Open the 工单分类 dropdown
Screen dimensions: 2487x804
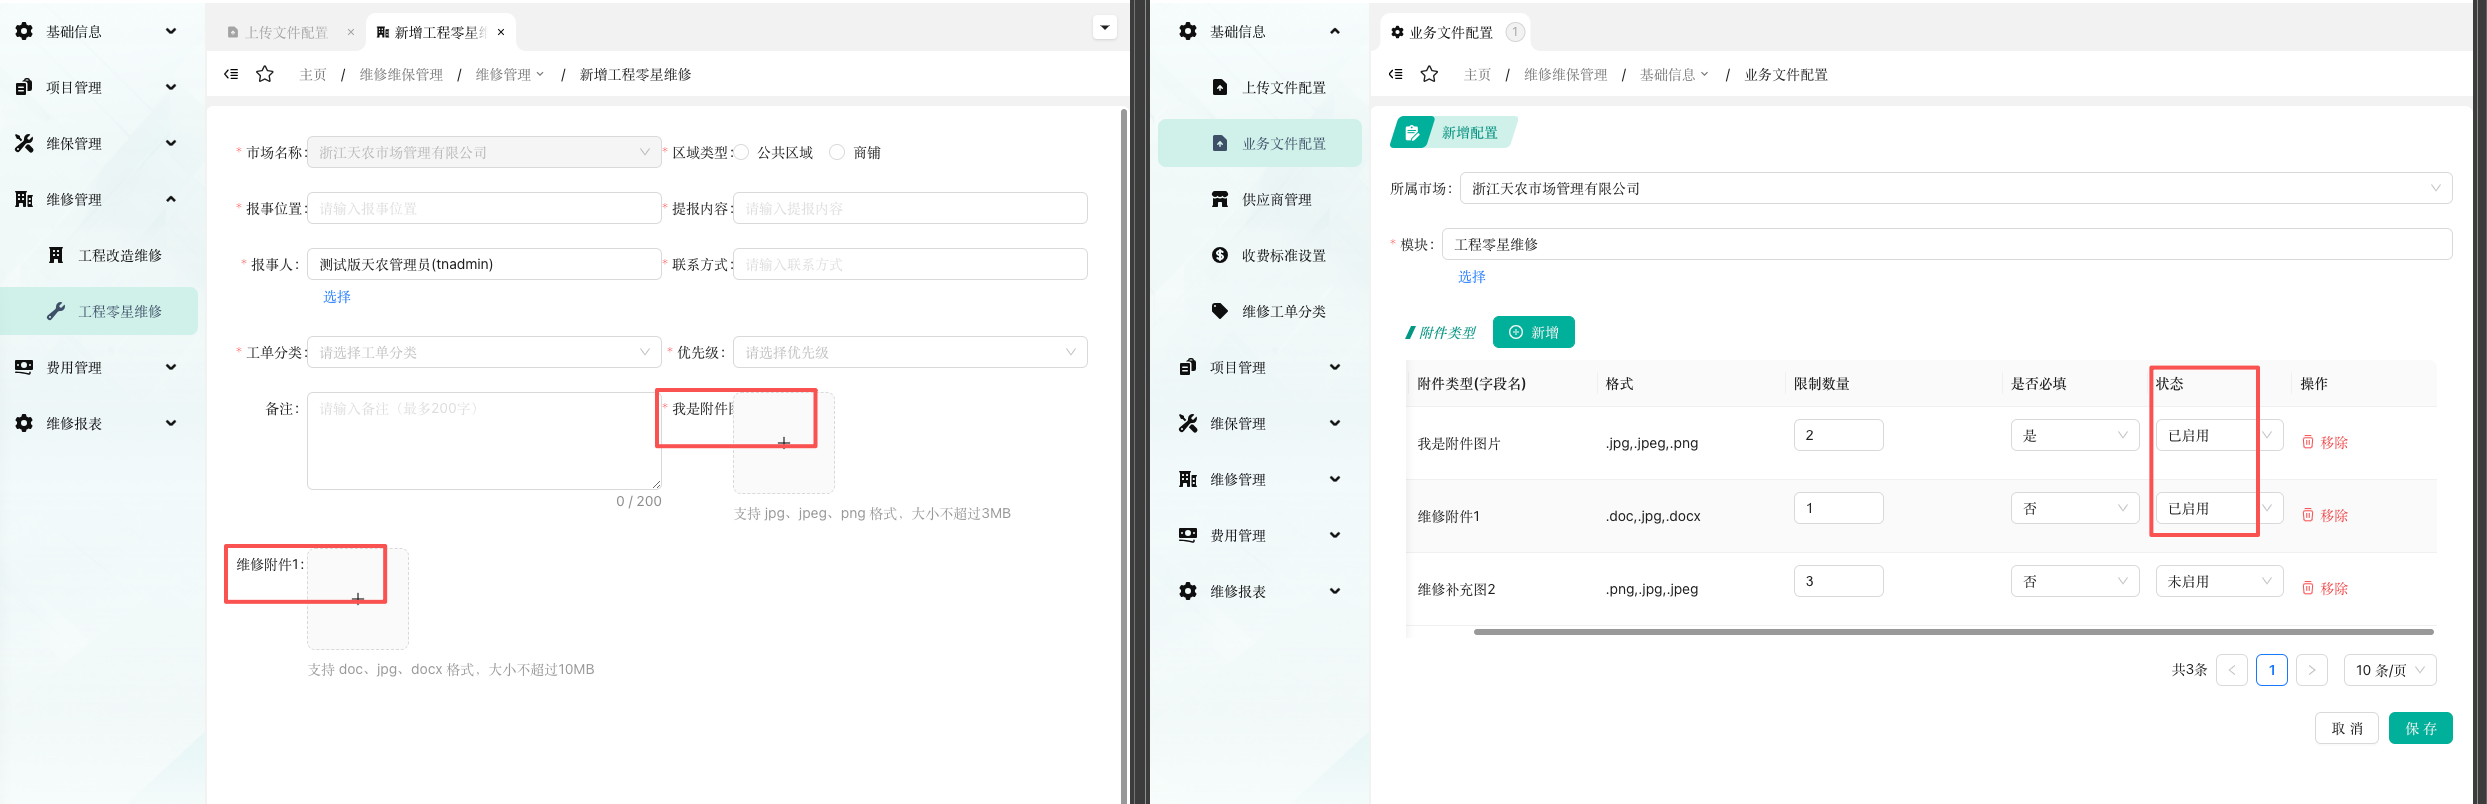point(484,352)
